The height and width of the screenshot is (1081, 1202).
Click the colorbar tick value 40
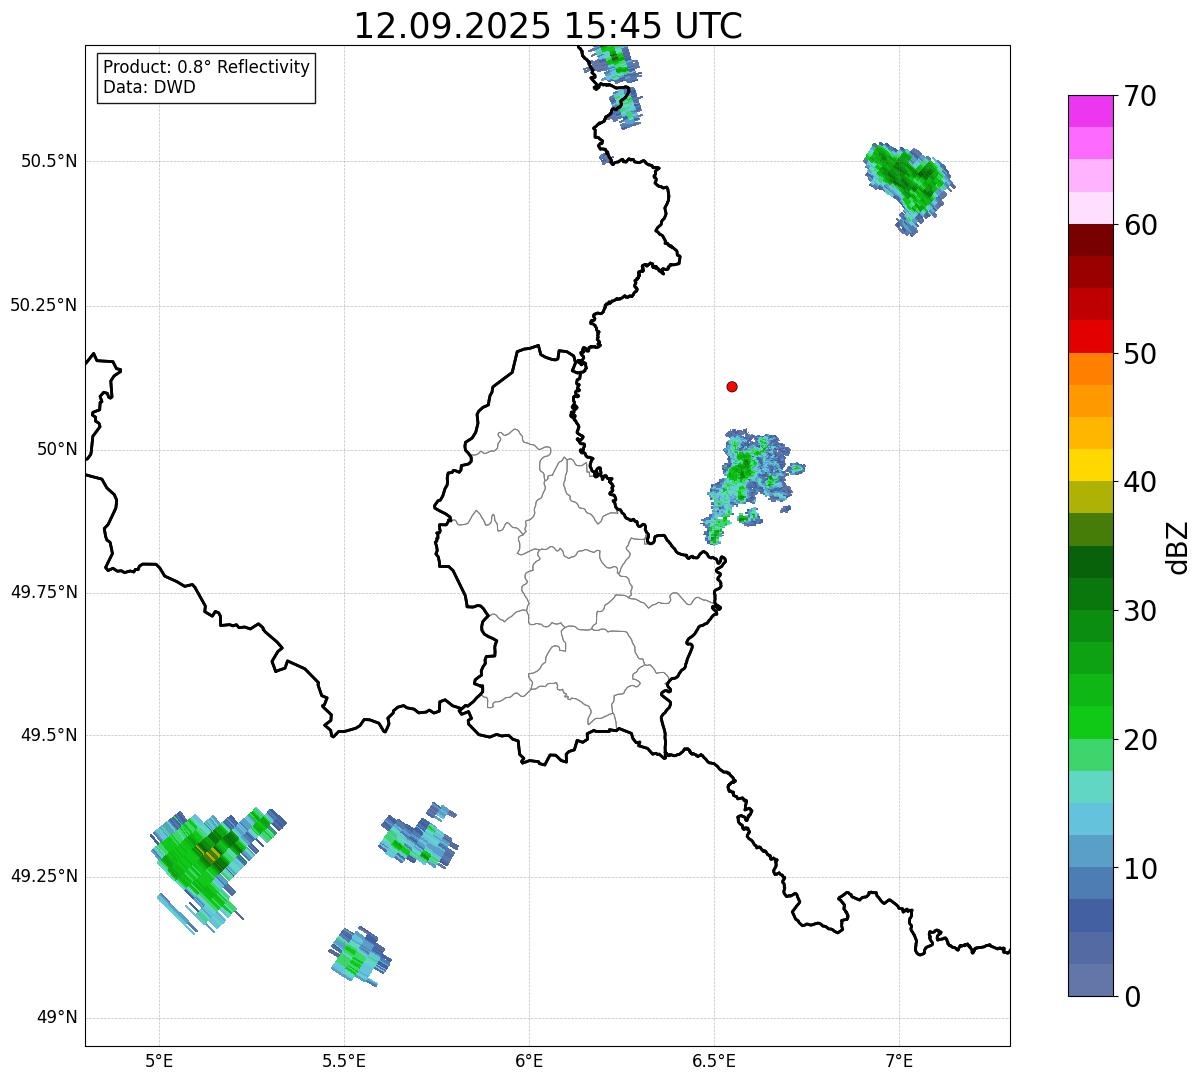click(1140, 482)
